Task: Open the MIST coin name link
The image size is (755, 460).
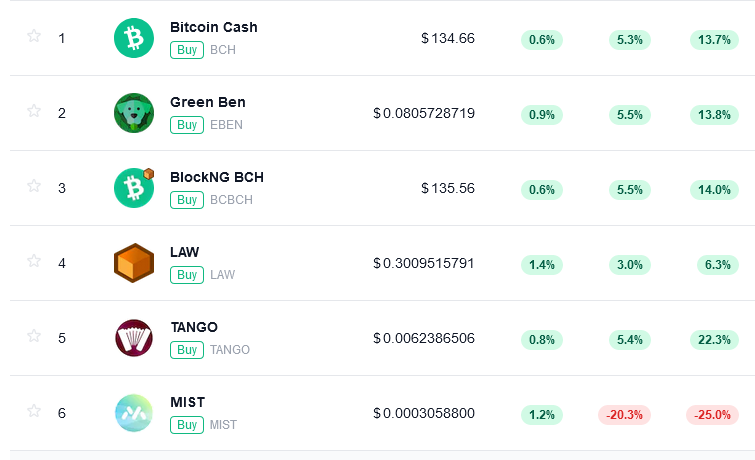Action: coord(188,402)
